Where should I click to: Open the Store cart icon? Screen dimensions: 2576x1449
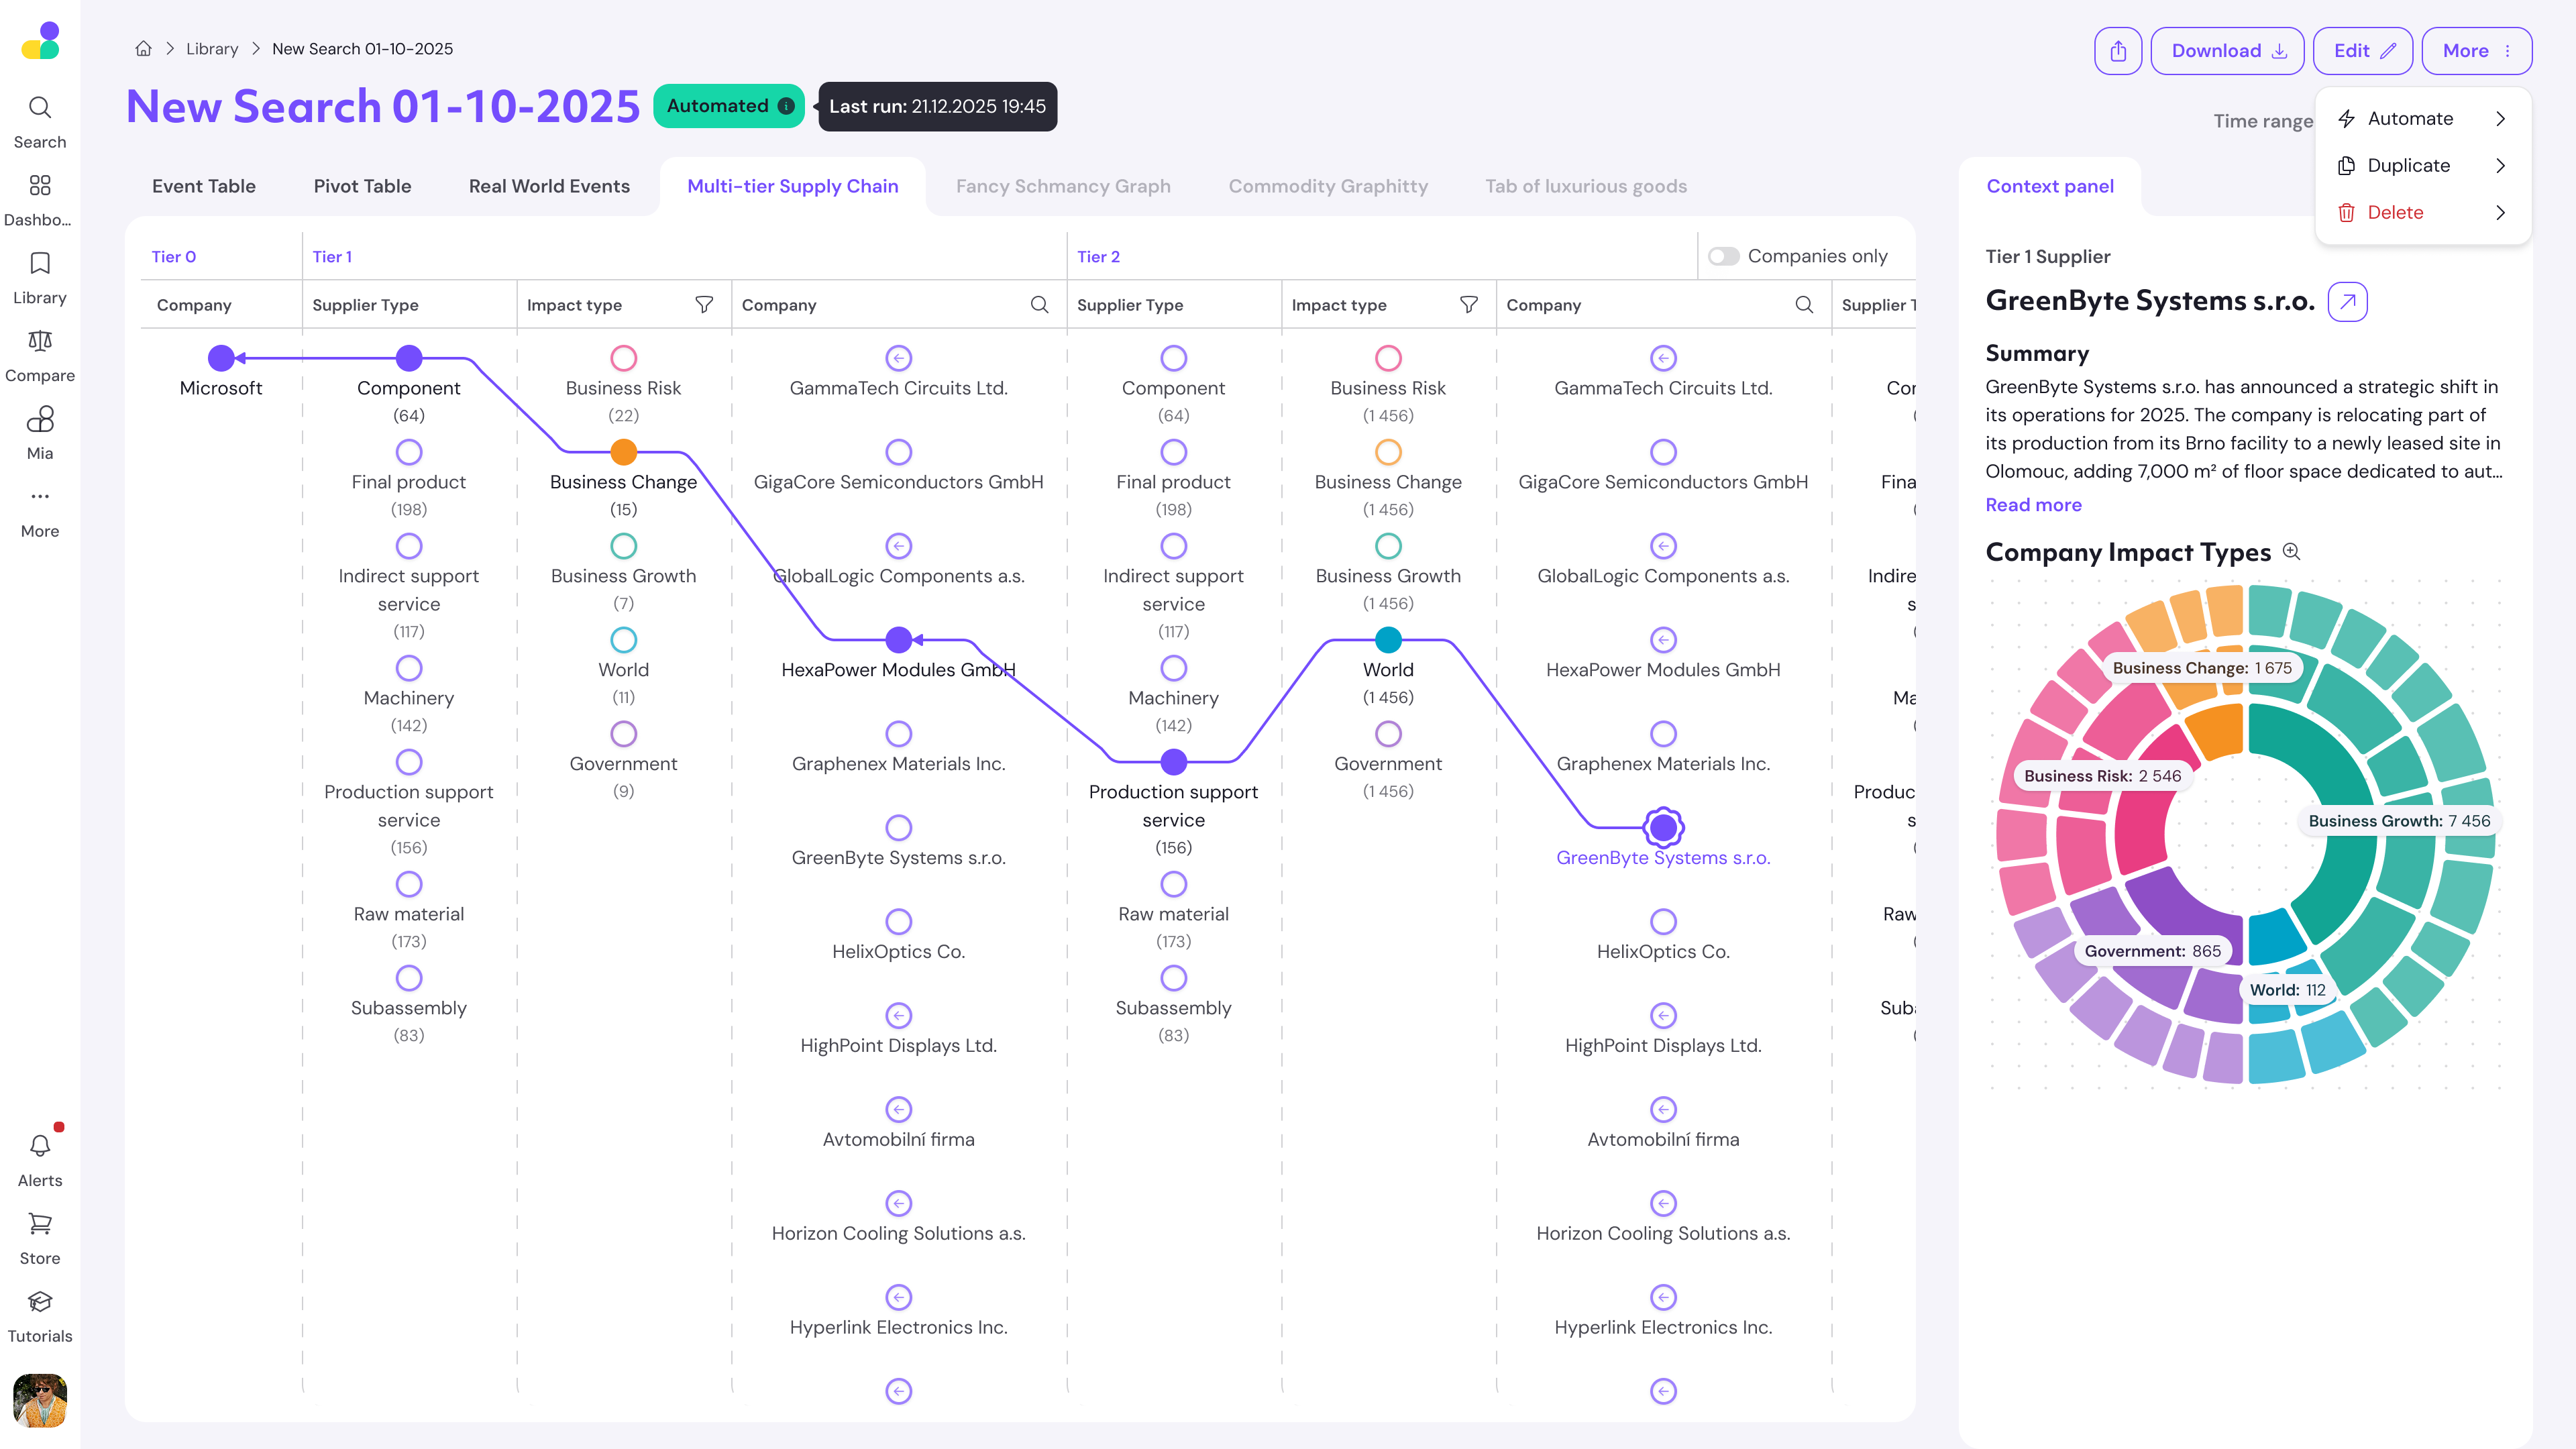[x=40, y=1224]
